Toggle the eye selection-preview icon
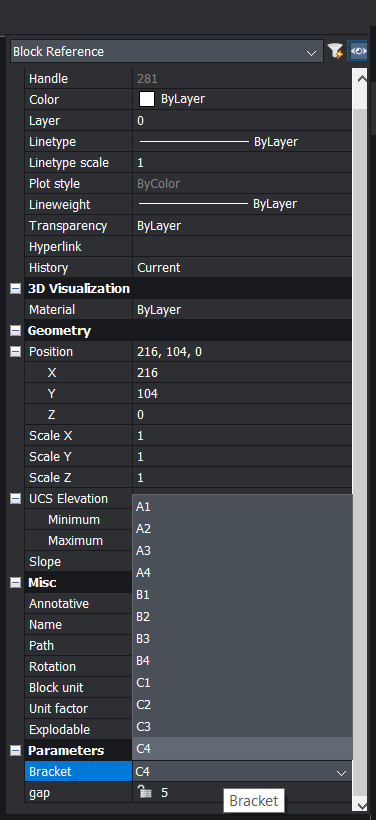Image resolution: width=376 pixels, height=820 pixels. pos(358,51)
